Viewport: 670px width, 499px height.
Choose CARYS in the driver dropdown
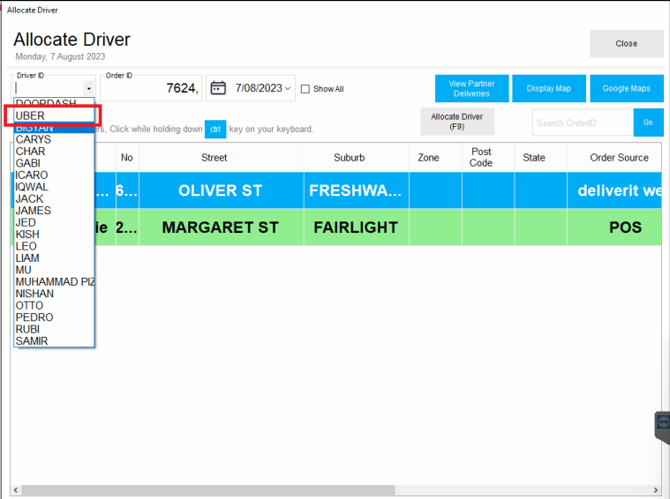point(33,140)
